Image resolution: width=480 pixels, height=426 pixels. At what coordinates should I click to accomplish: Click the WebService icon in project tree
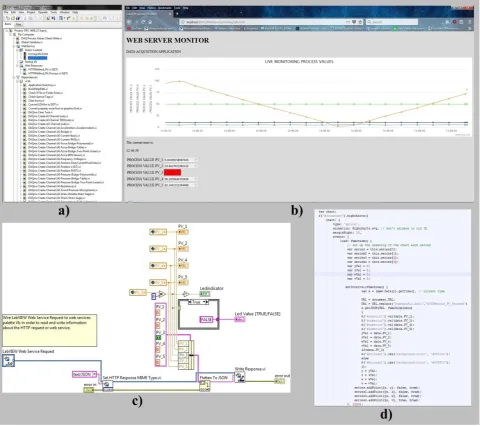18,46
